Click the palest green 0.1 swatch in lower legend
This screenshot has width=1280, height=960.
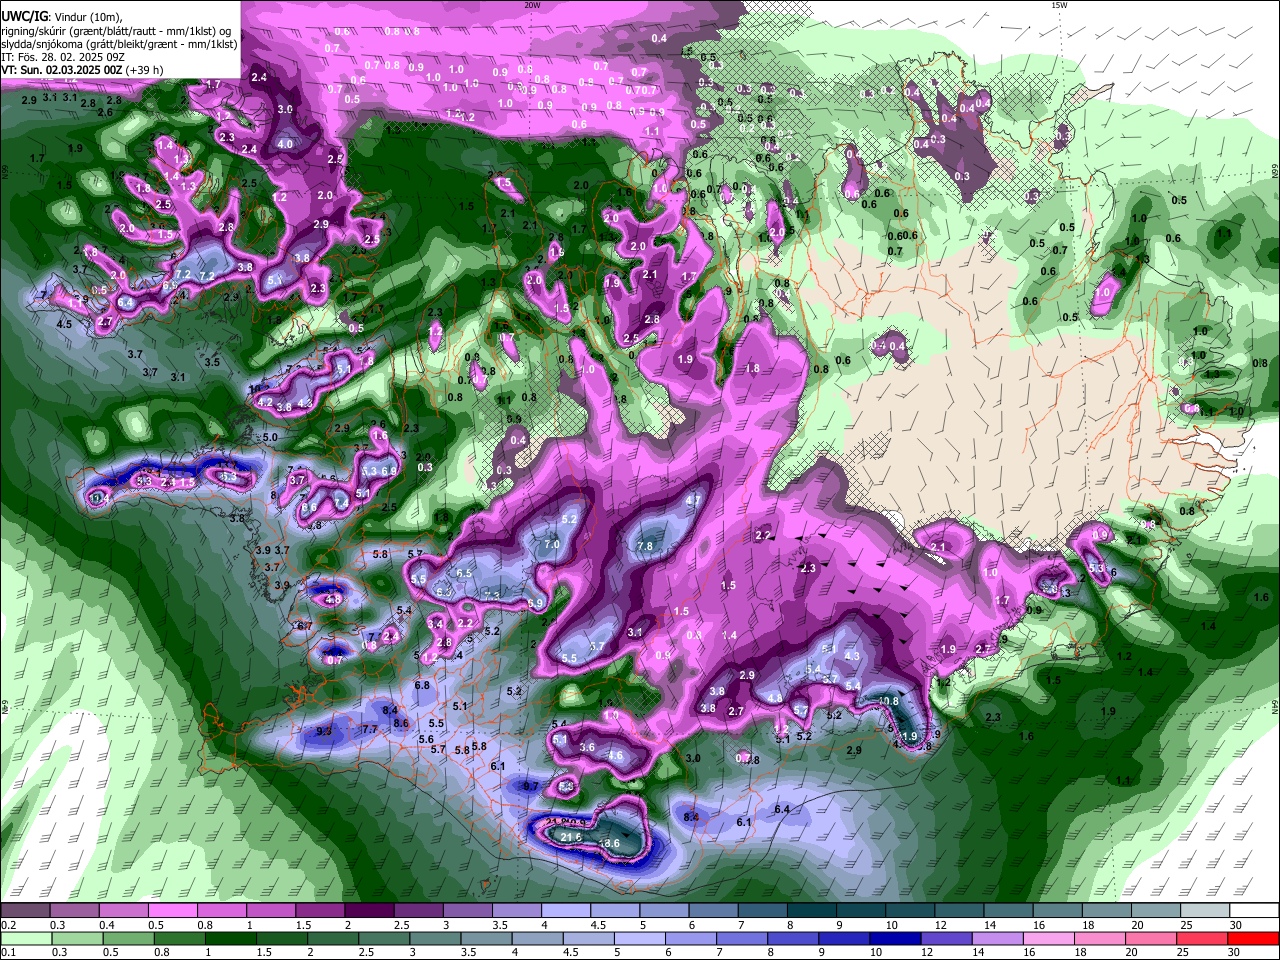[25, 939]
